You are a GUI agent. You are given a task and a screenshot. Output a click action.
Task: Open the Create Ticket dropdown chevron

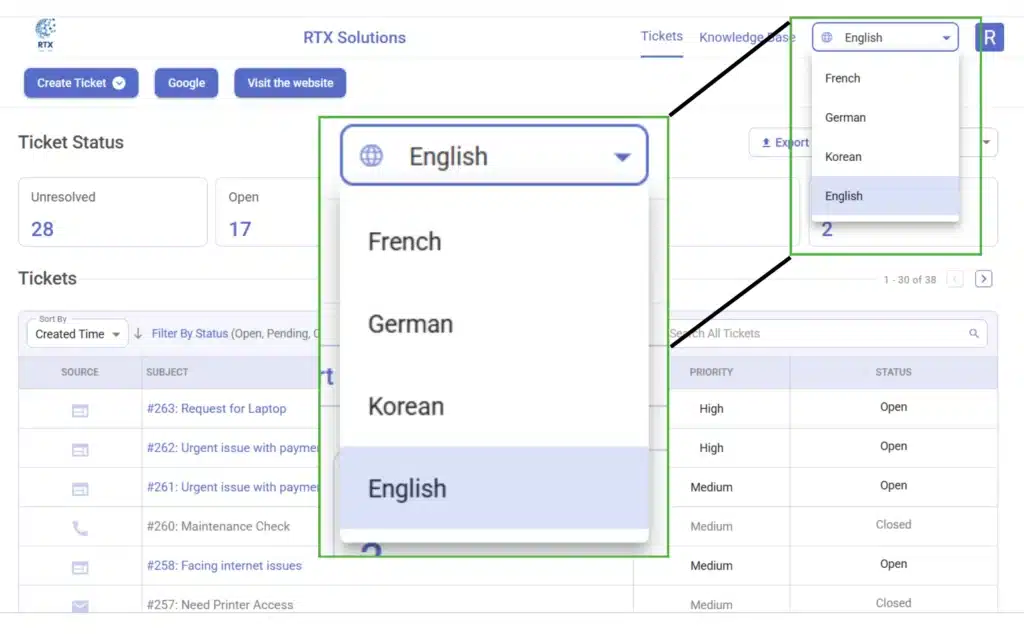119,83
